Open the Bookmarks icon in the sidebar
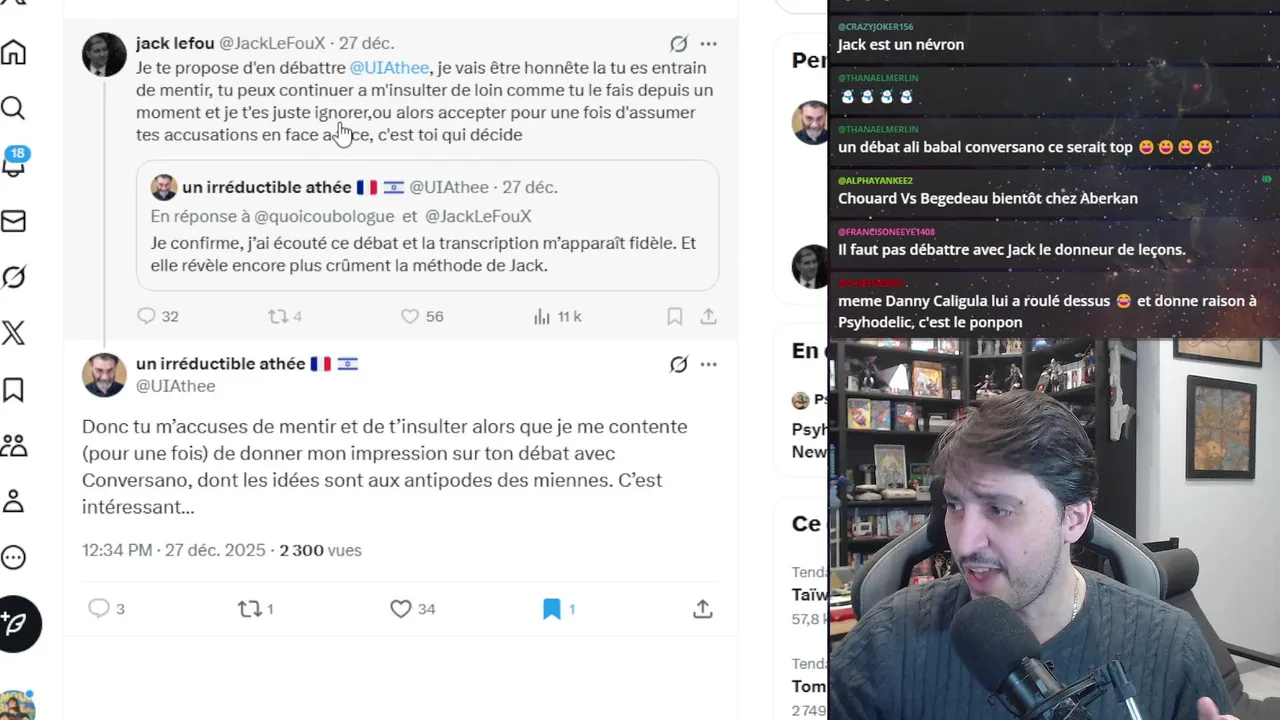 pyautogui.click(x=13, y=389)
